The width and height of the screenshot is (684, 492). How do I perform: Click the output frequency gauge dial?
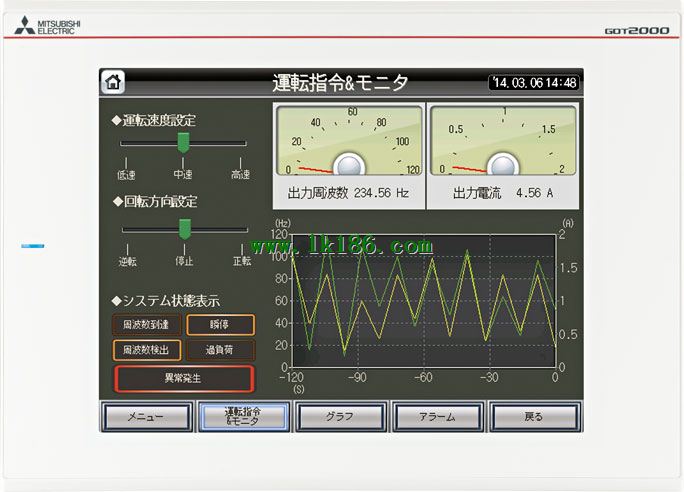point(348,141)
